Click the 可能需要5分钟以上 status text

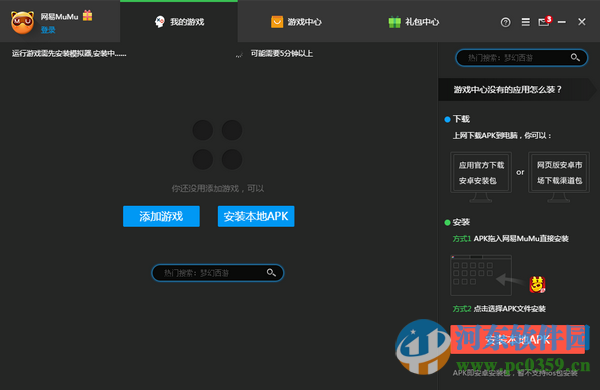[282, 54]
